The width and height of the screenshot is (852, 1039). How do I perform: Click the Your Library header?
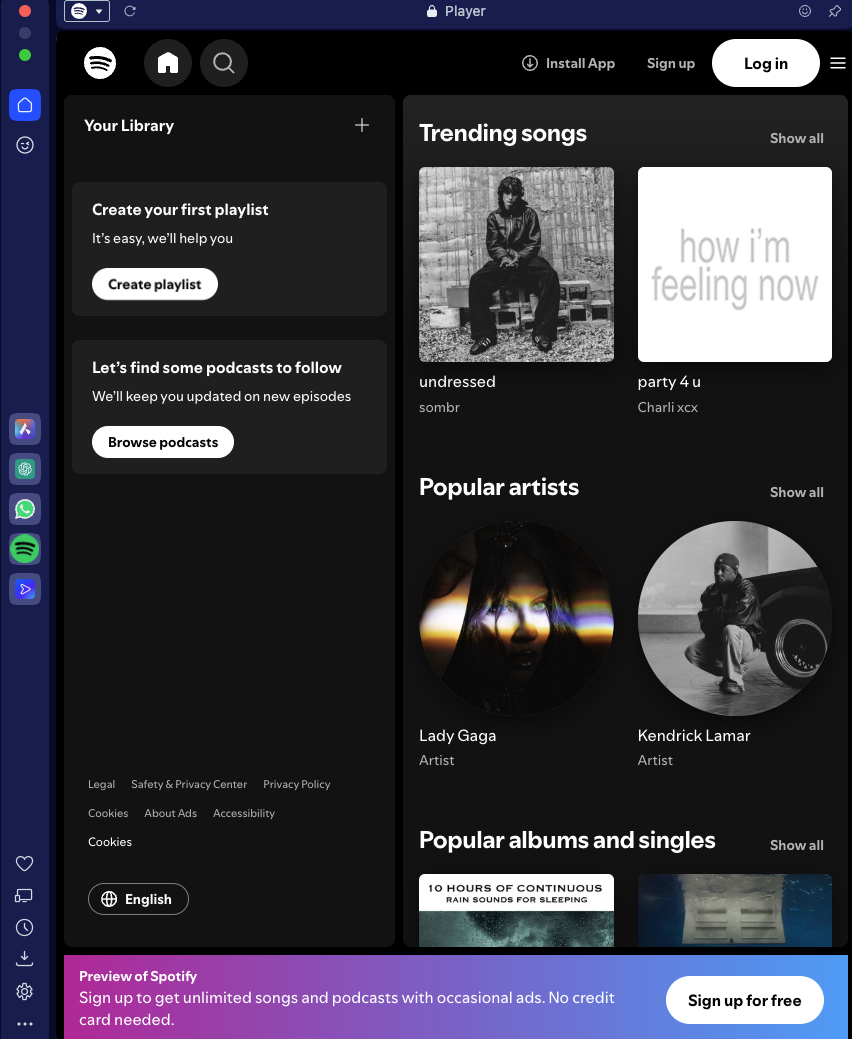[129, 125]
